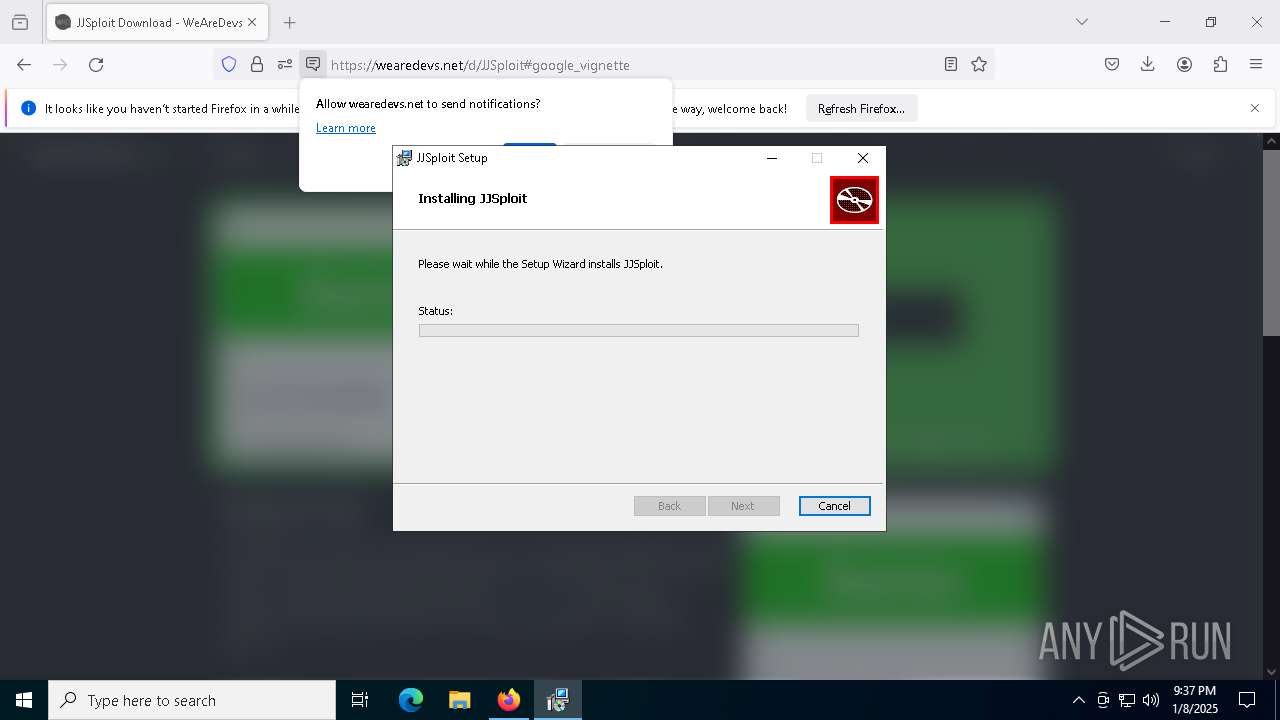Viewport: 1280px width, 720px height.
Task: Open the Learn more notifications link
Action: click(x=346, y=128)
